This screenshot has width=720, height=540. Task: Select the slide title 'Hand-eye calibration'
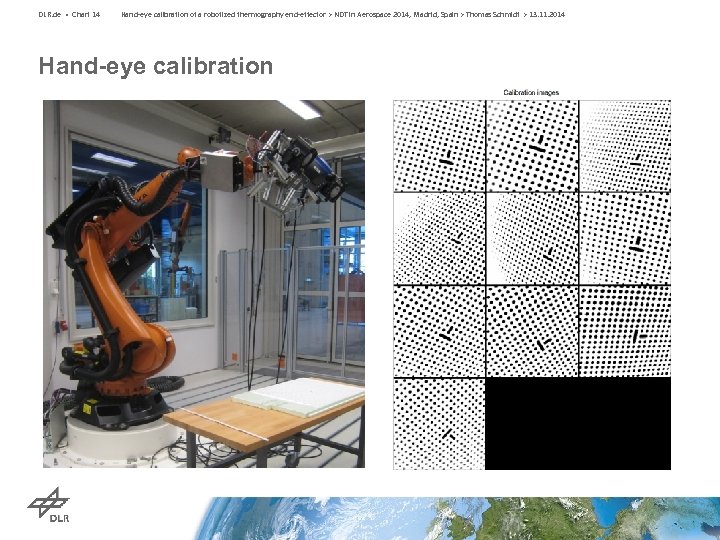pyautogui.click(x=156, y=66)
